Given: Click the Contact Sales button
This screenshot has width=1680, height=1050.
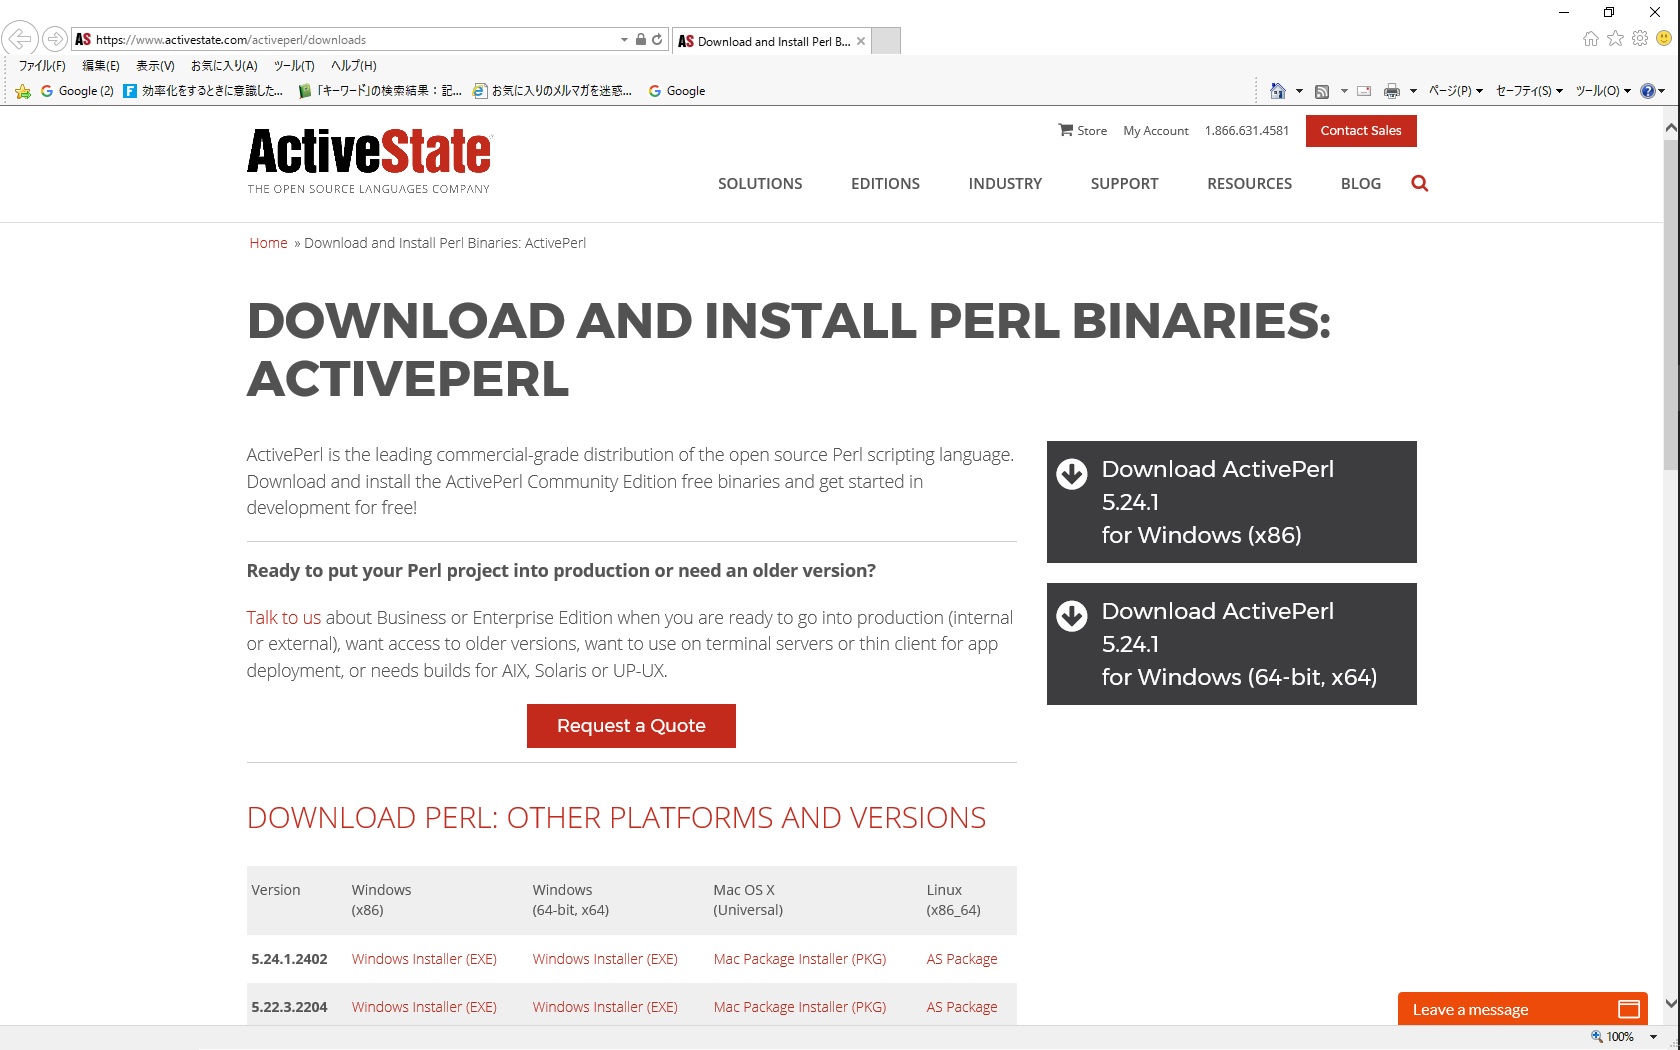Looking at the screenshot, I should tap(1361, 131).
